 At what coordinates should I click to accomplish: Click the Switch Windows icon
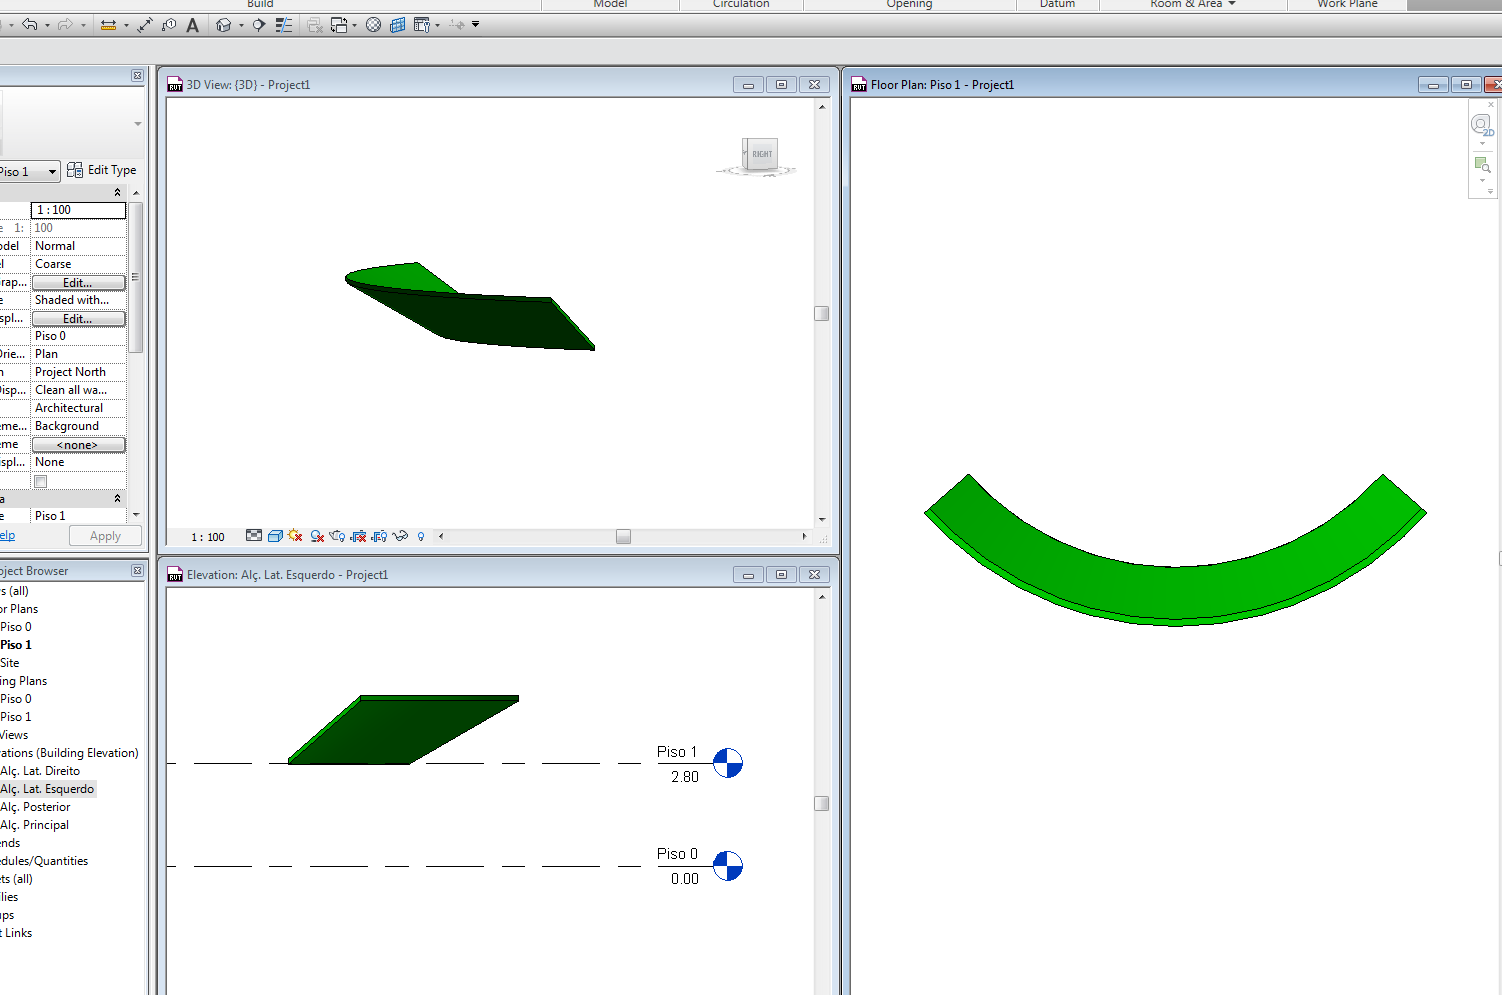pyautogui.click(x=338, y=24)
